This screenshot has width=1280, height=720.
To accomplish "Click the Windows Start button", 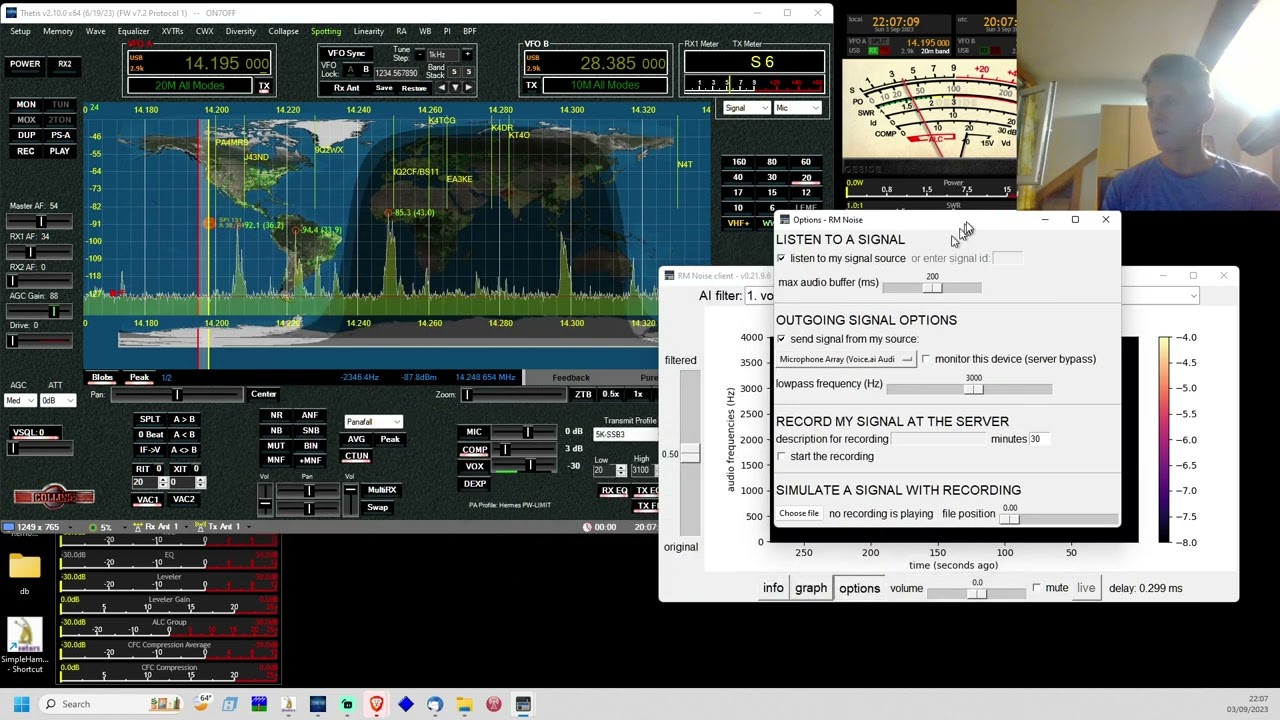I will click(x=21, y=704).
